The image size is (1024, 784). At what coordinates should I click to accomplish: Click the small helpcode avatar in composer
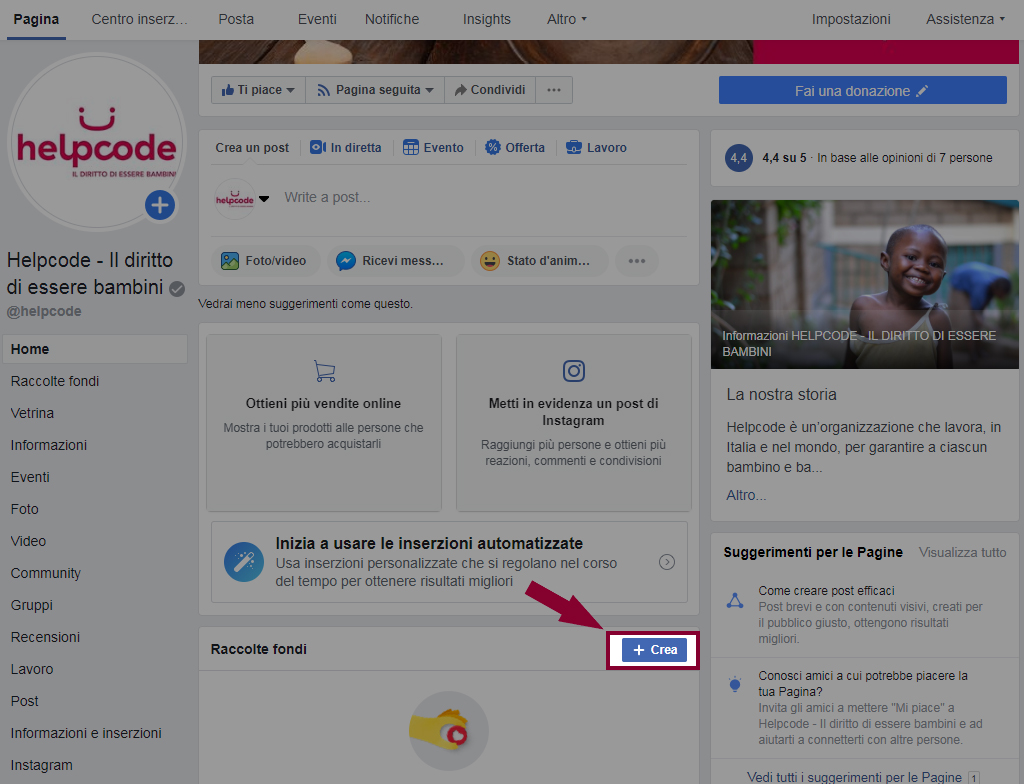[235, 199]
